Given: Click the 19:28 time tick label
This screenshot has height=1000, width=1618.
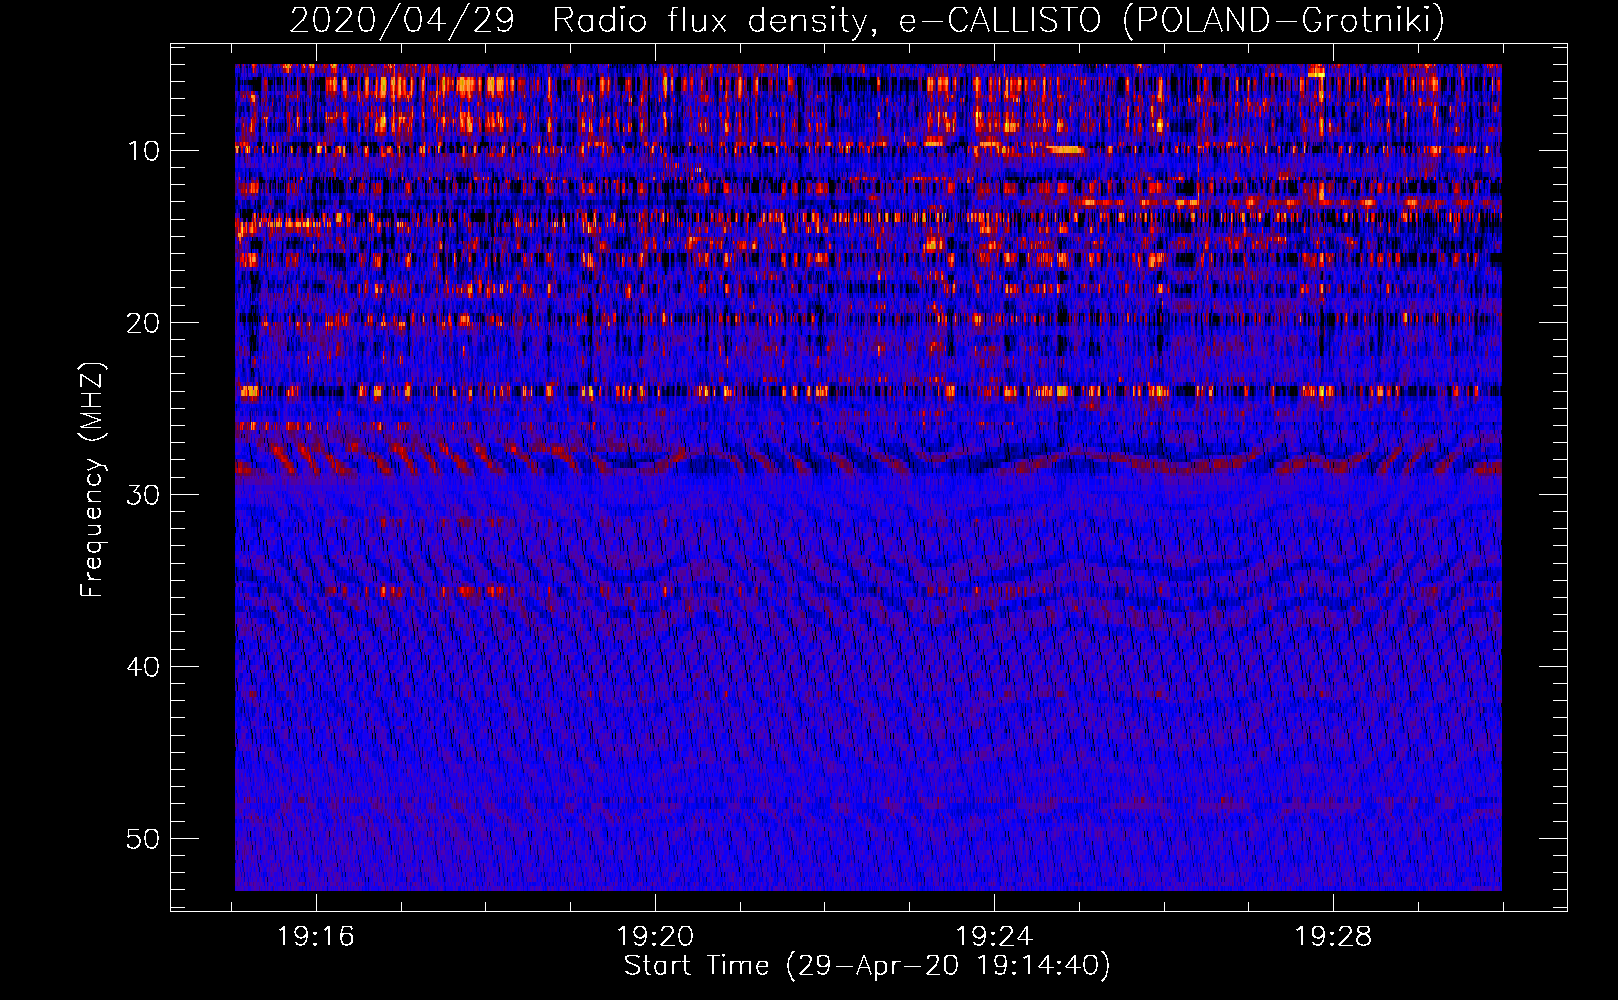Looking at the screenshot, I should (x=1333, y=937).
